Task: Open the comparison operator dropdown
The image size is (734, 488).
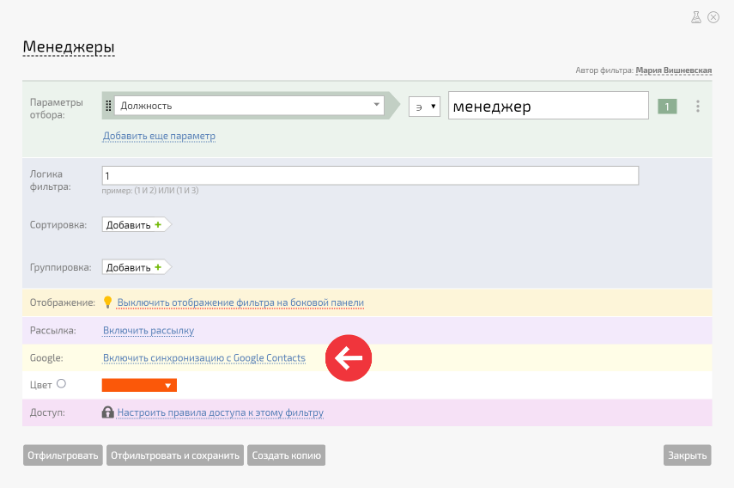Action: [424, 106]
